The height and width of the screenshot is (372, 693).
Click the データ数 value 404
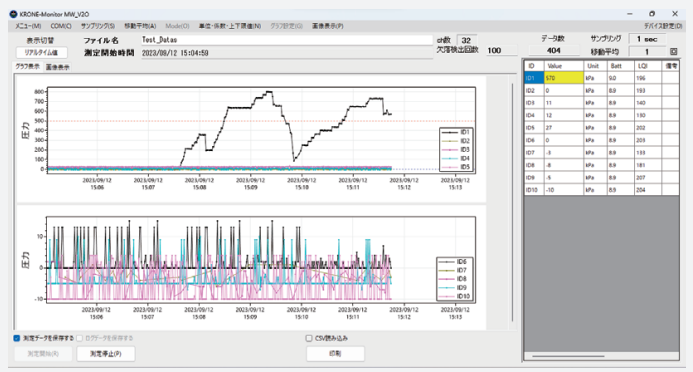[554, 50]
